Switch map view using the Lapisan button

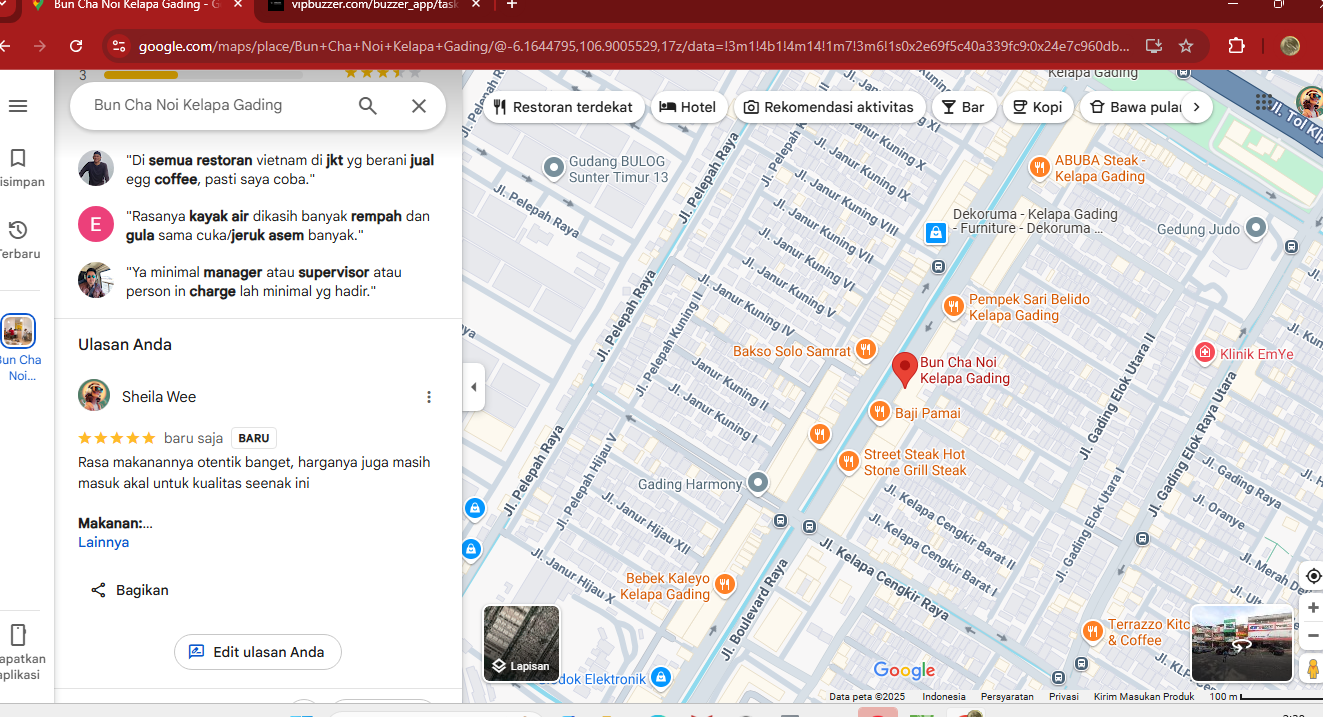point(522,643)
